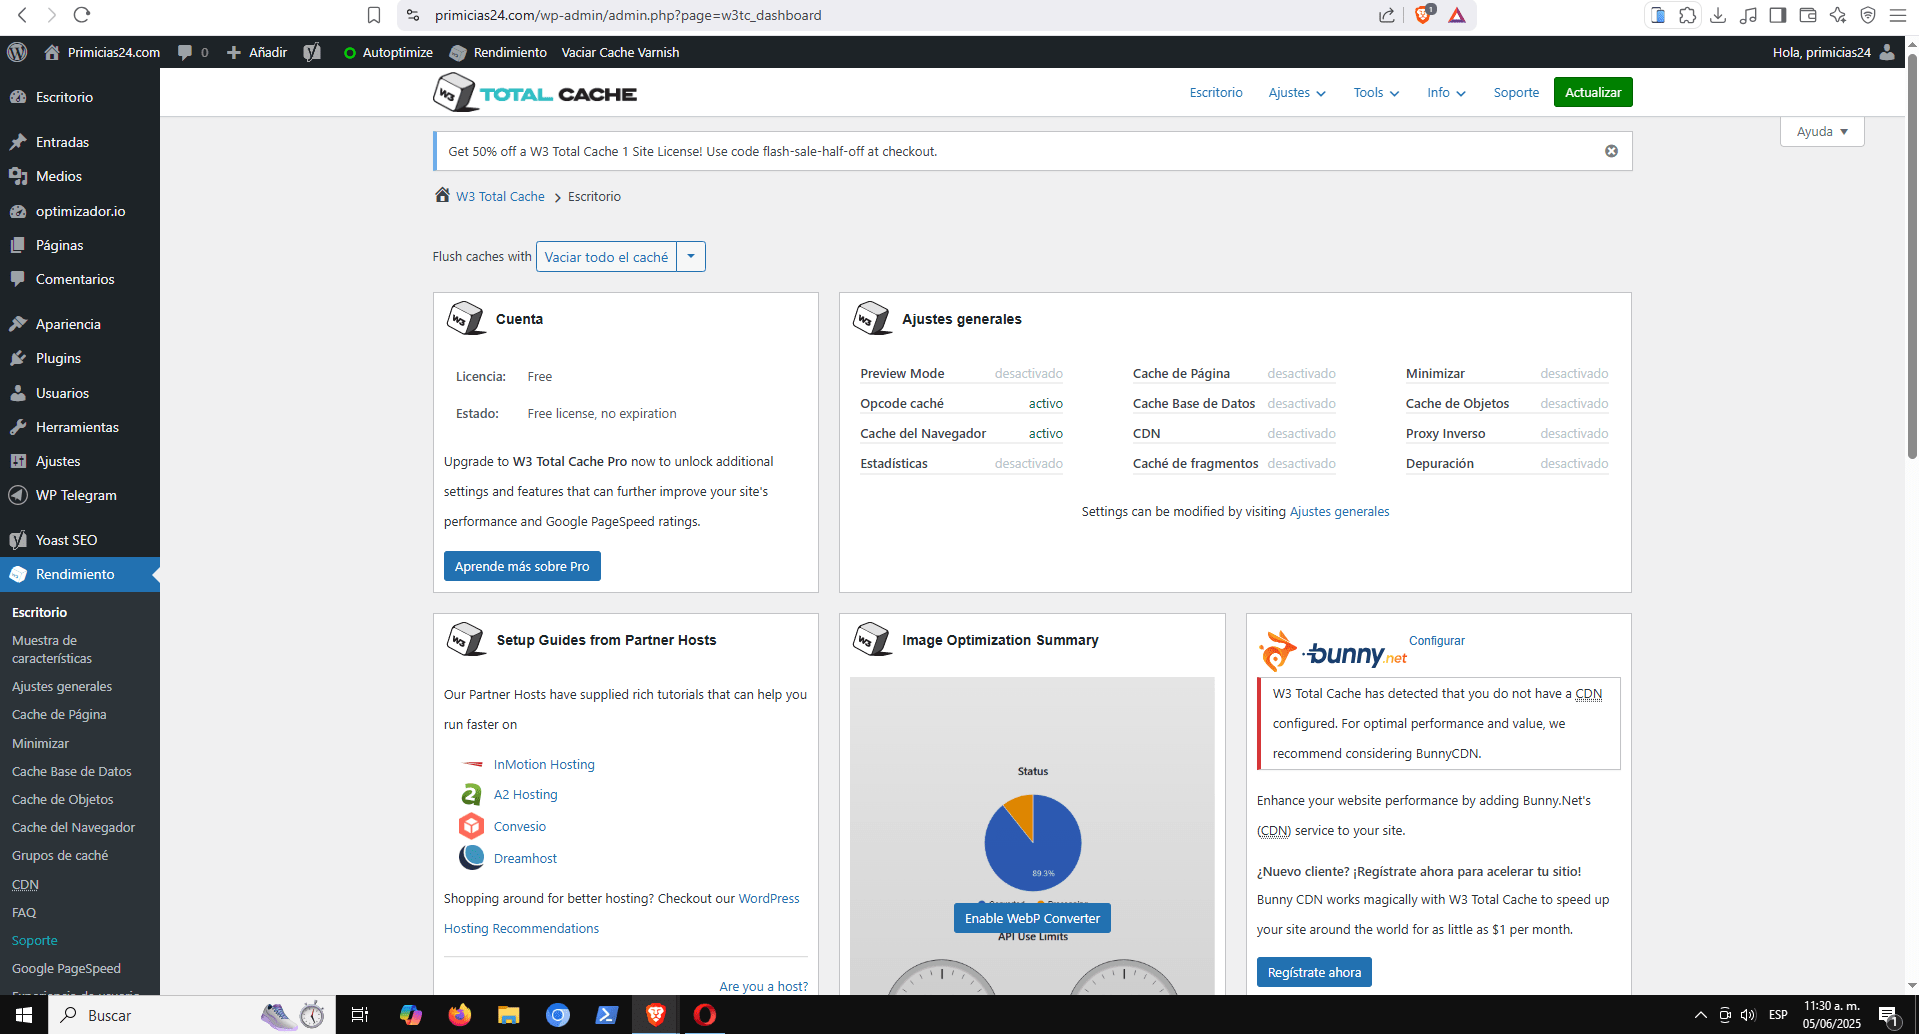Open the Hola, primicias24 user profile
The image size is (1919, 1034).
point(1833,52)
